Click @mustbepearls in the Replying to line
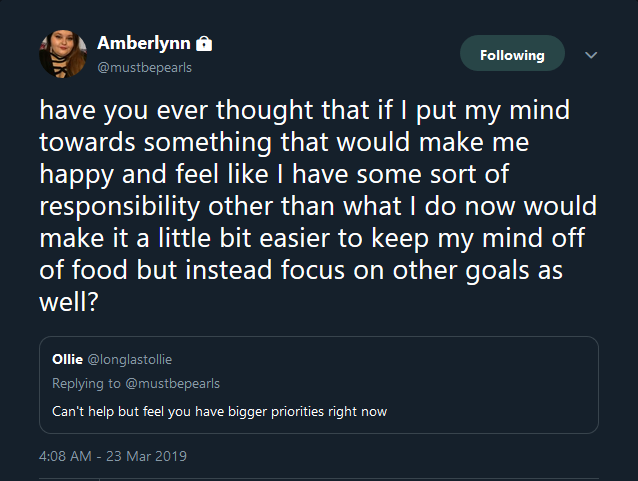 click(173, 383)
